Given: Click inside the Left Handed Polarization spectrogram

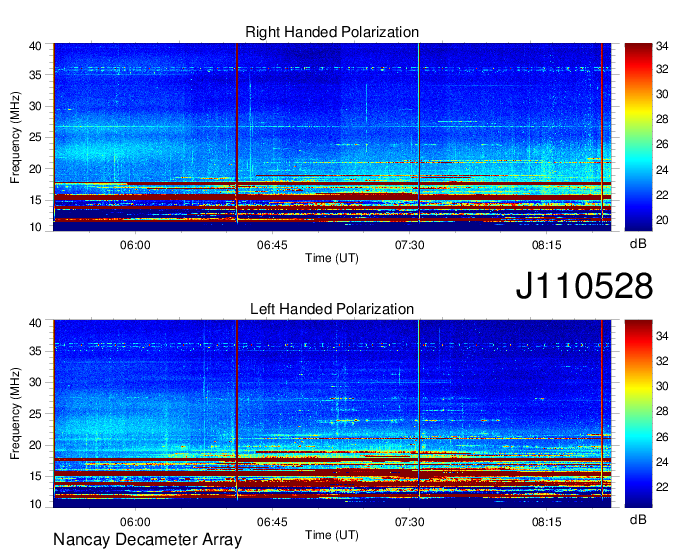Looking at the screenshot, I should pyautogui.click(x=332, y=414).
